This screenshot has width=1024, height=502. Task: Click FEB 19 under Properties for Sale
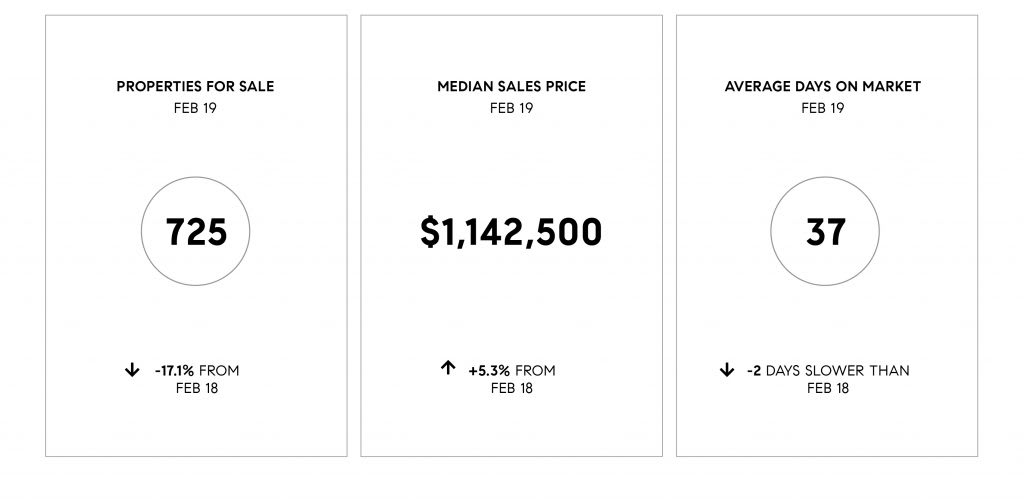[x=195, y=107]
